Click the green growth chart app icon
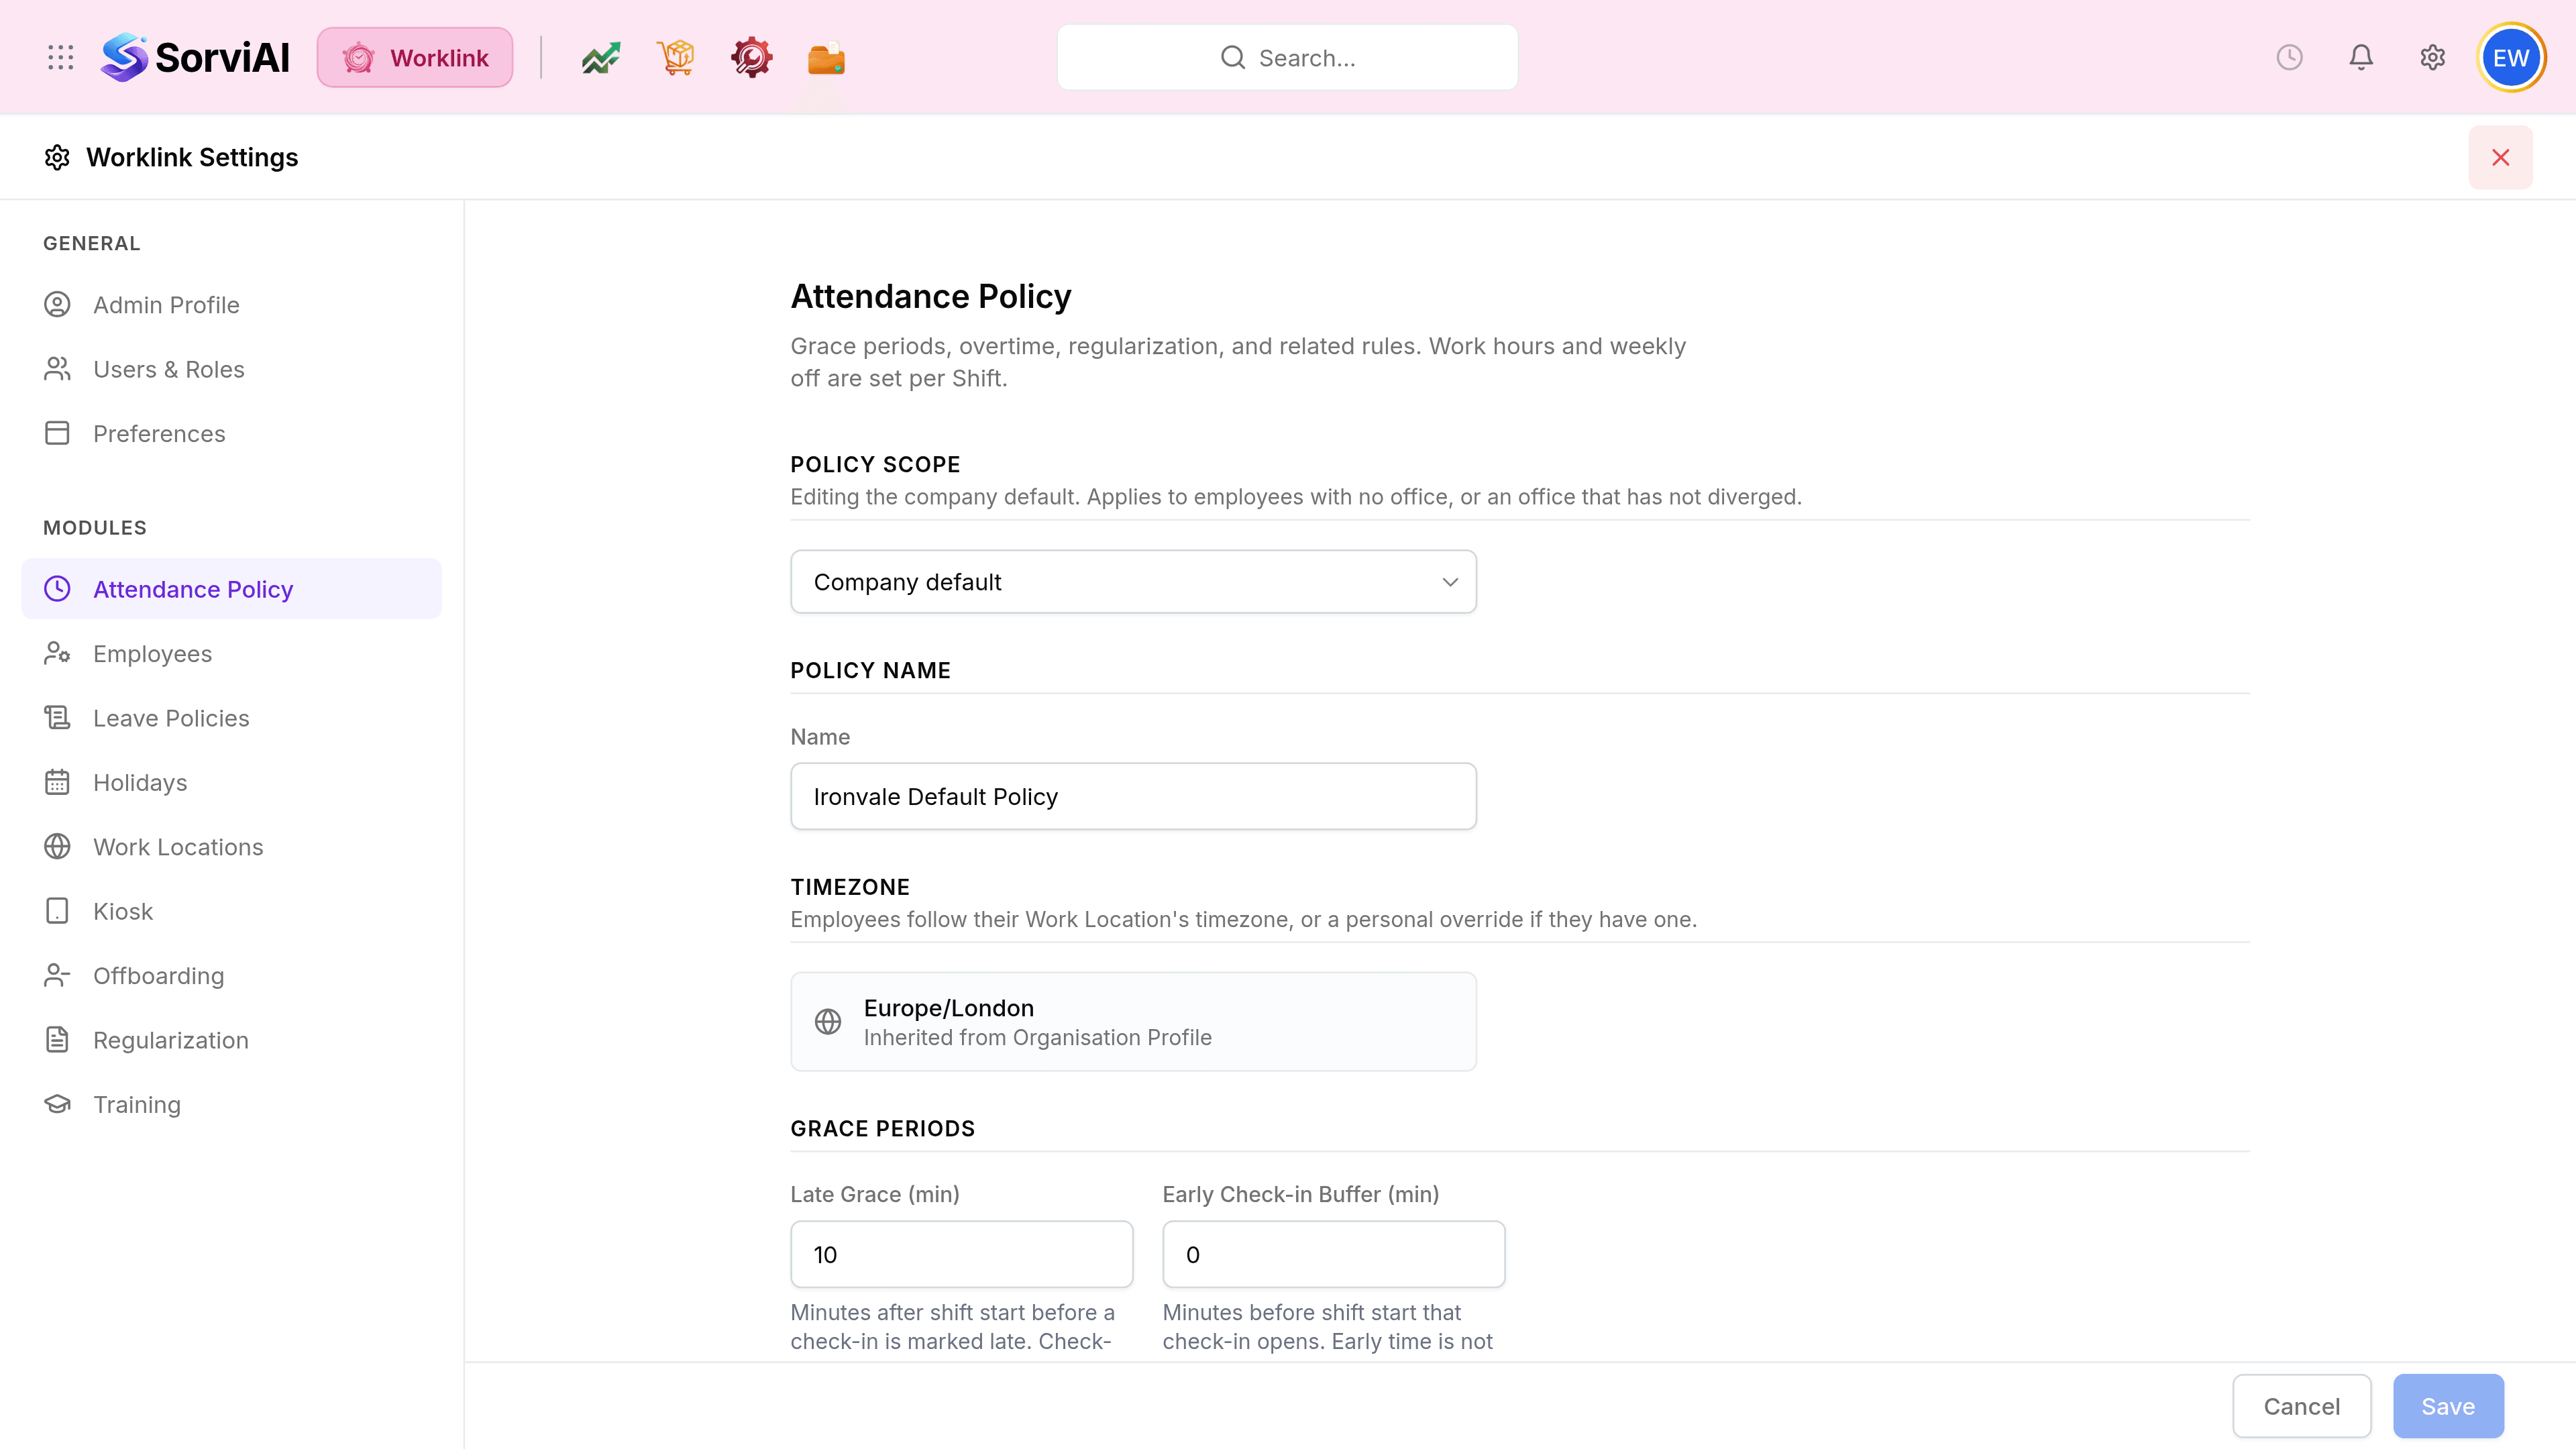Image resolution: width=2576 pixels, height=1449 pixels. pos(601,58)
